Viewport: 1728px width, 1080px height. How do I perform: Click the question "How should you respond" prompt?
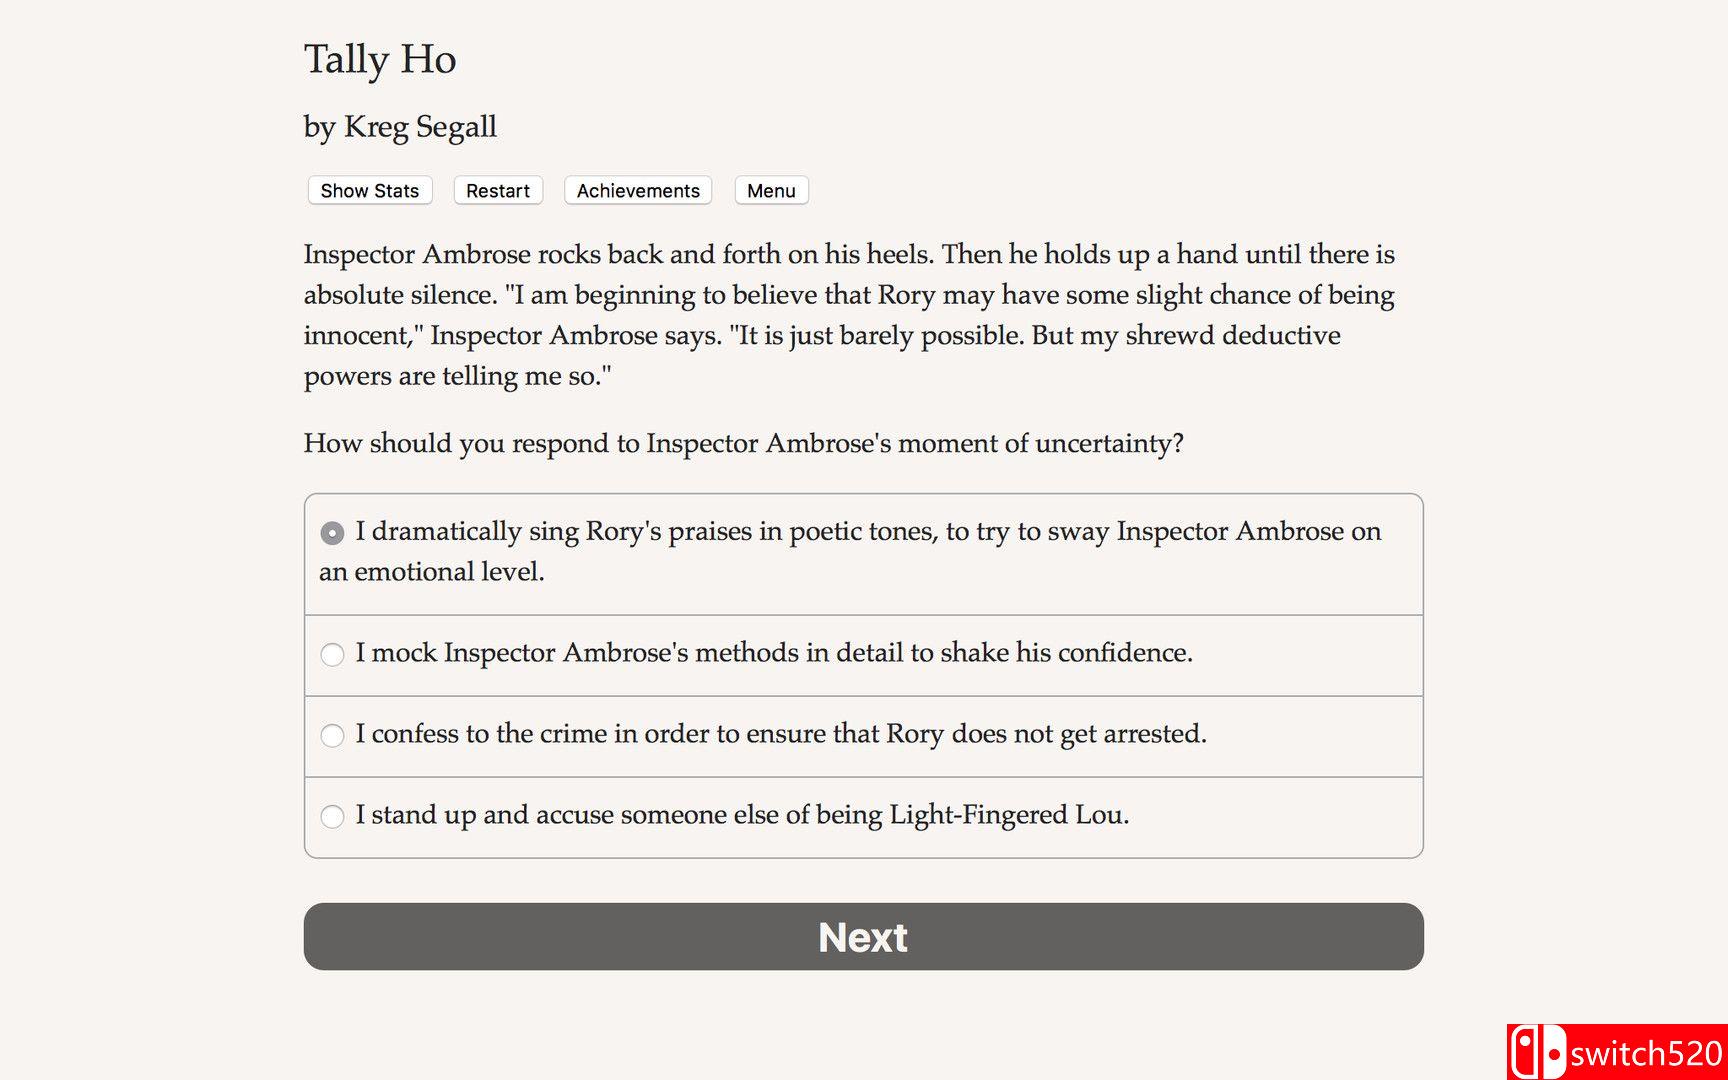(743, 443)
